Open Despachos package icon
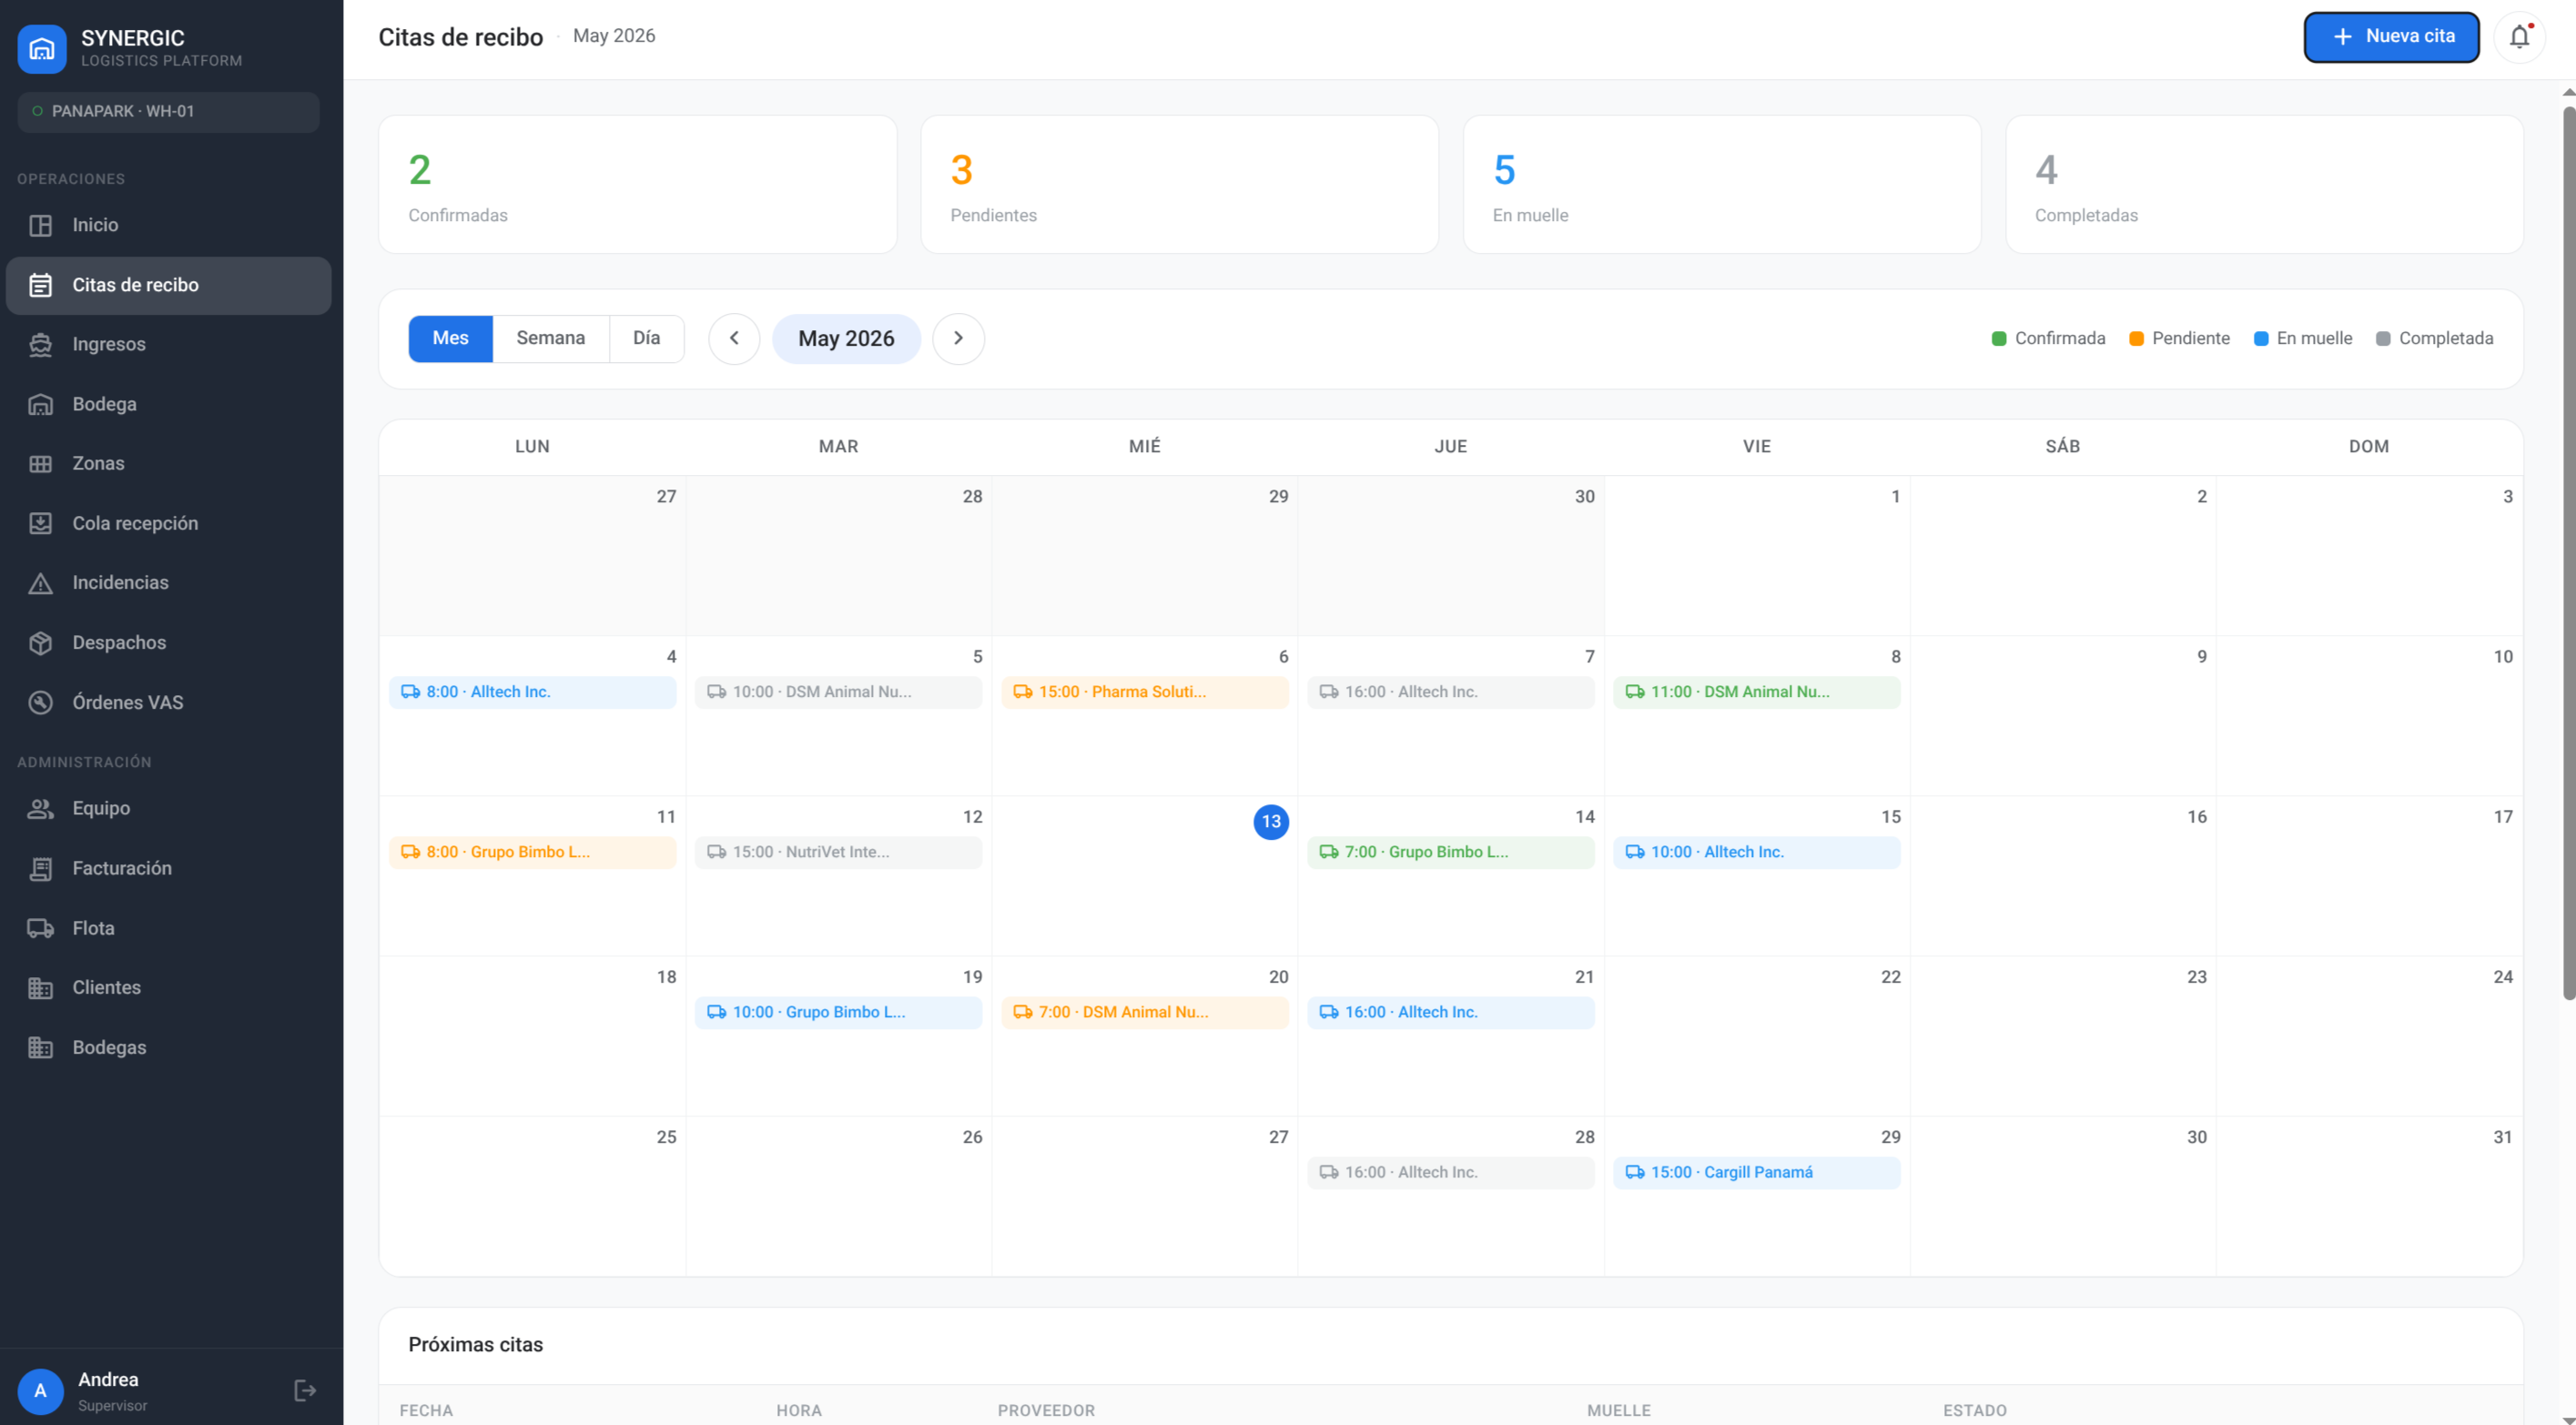 [x=40, y=643]
